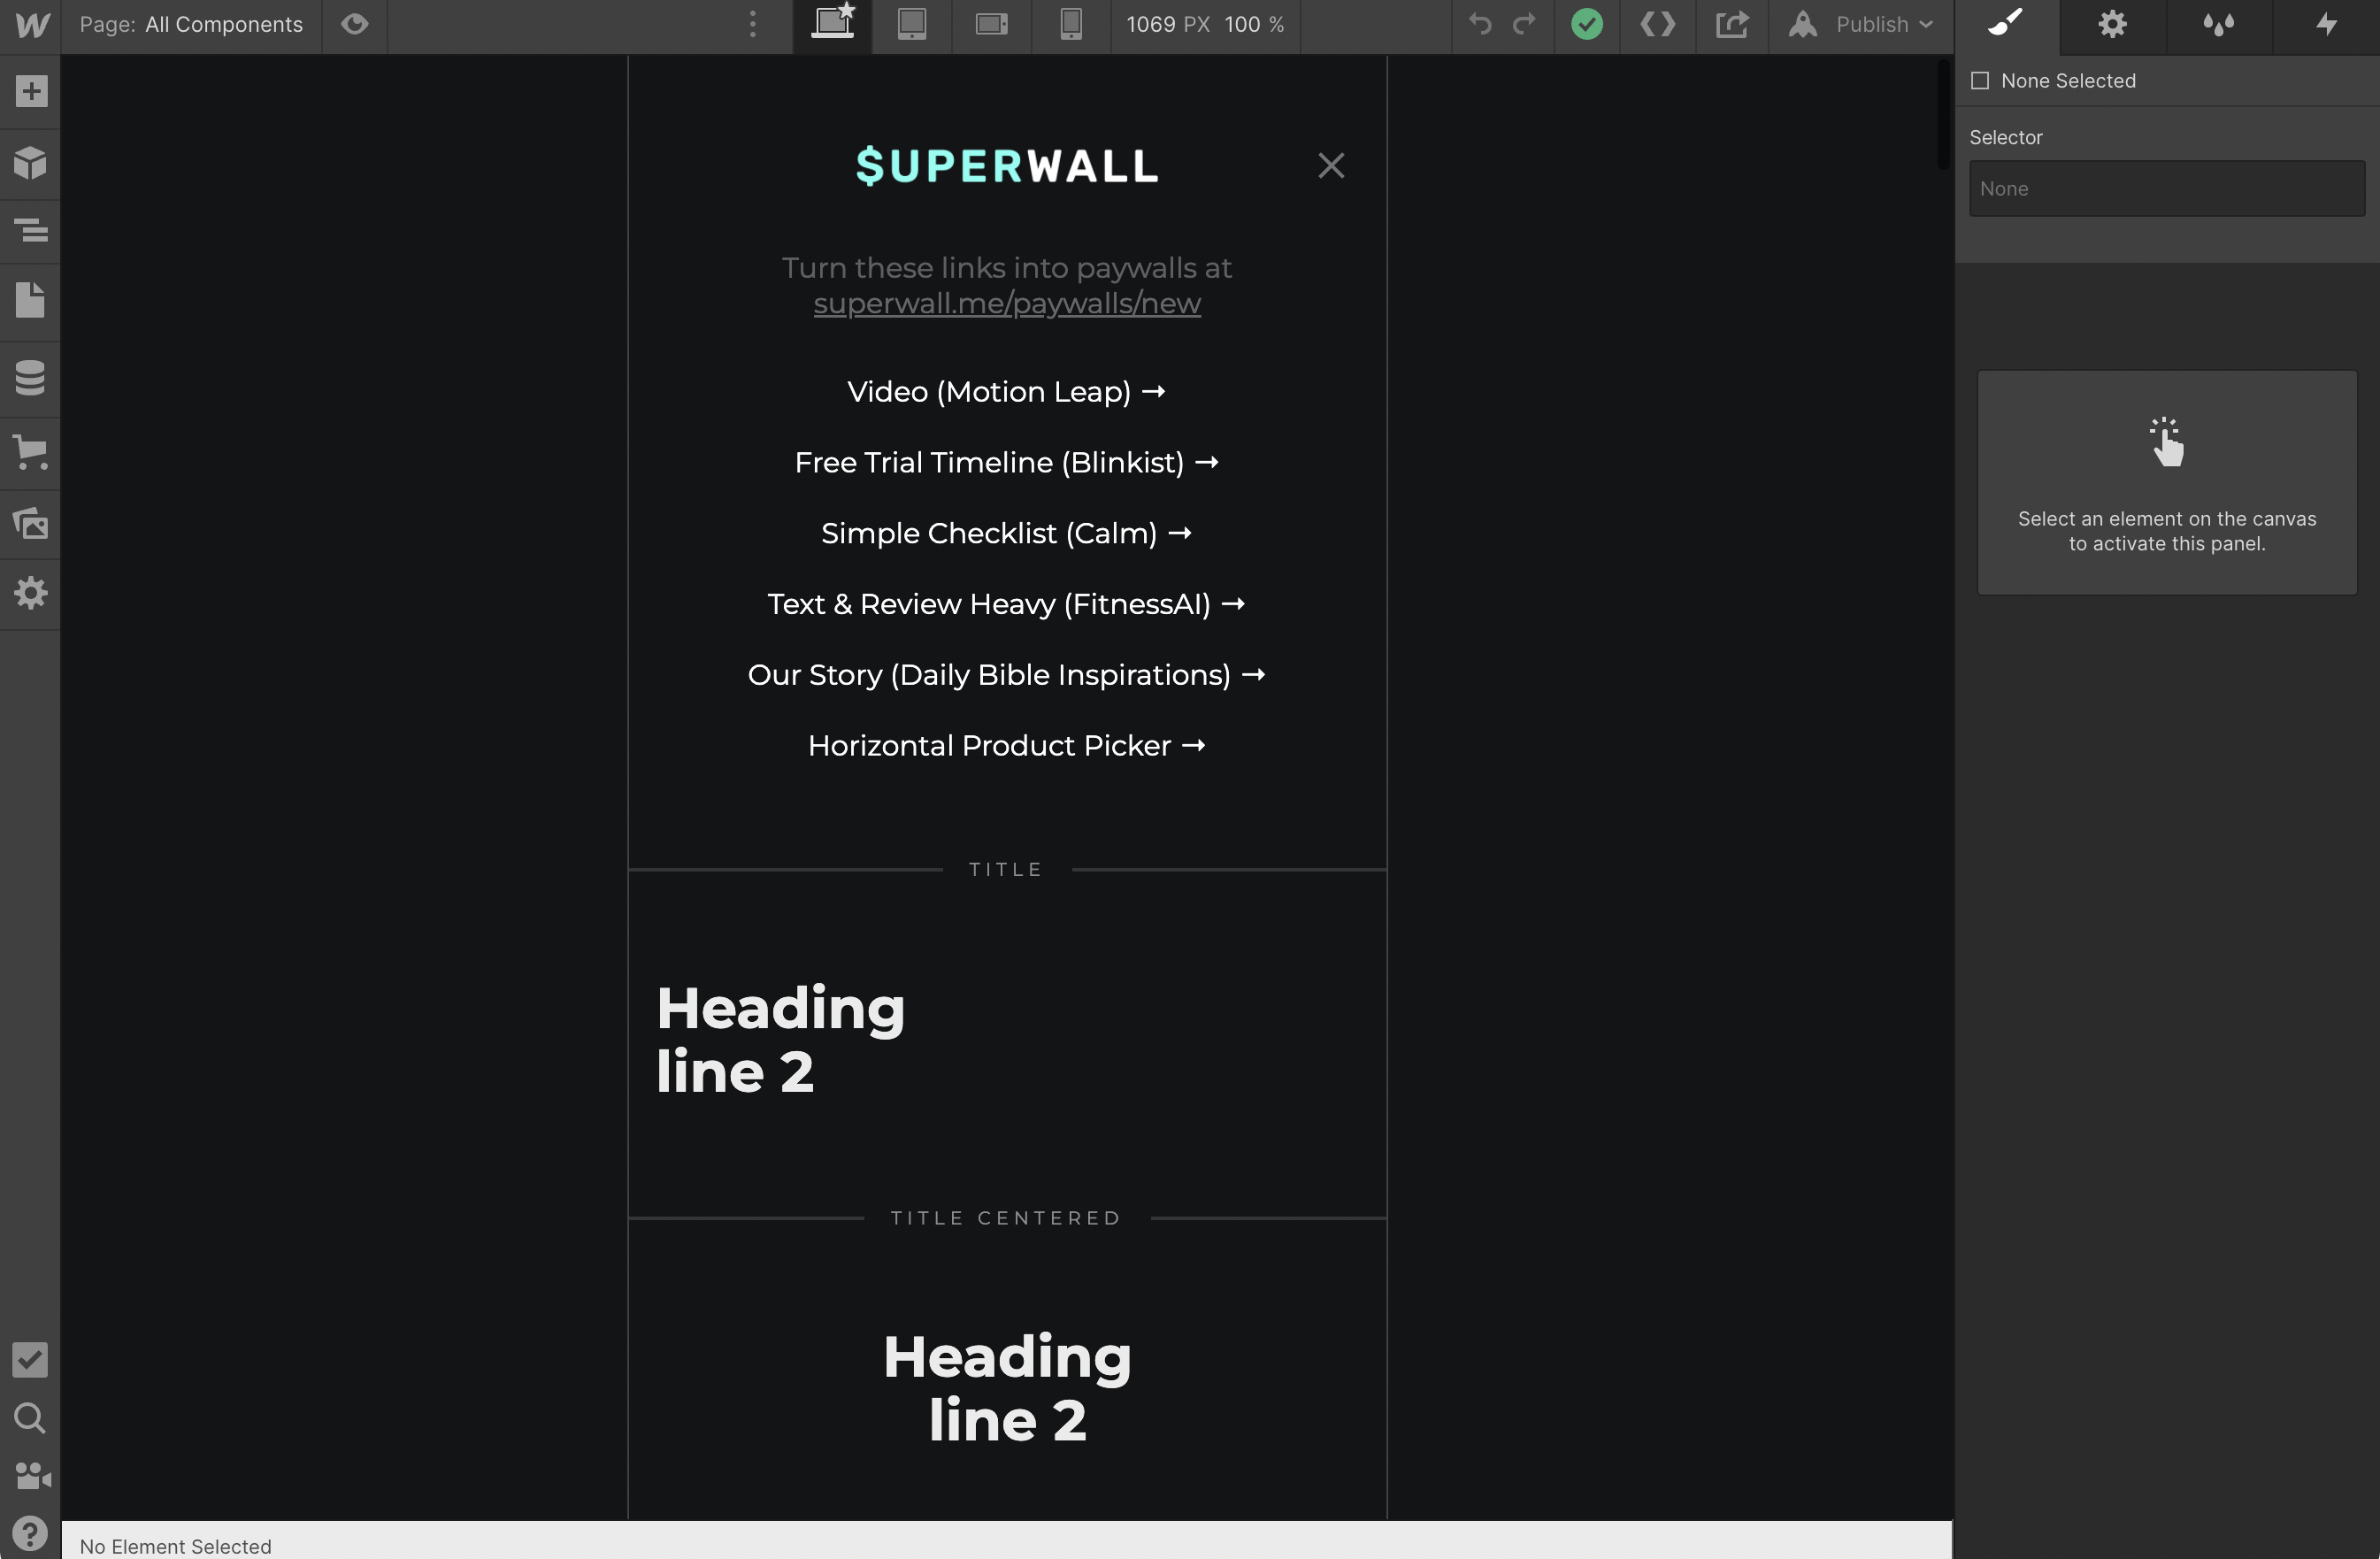Open the export code panel
Image resolution: width=2380 pixels, height=1559 pixels.
pyautogui.click(x=1657, y=25)
